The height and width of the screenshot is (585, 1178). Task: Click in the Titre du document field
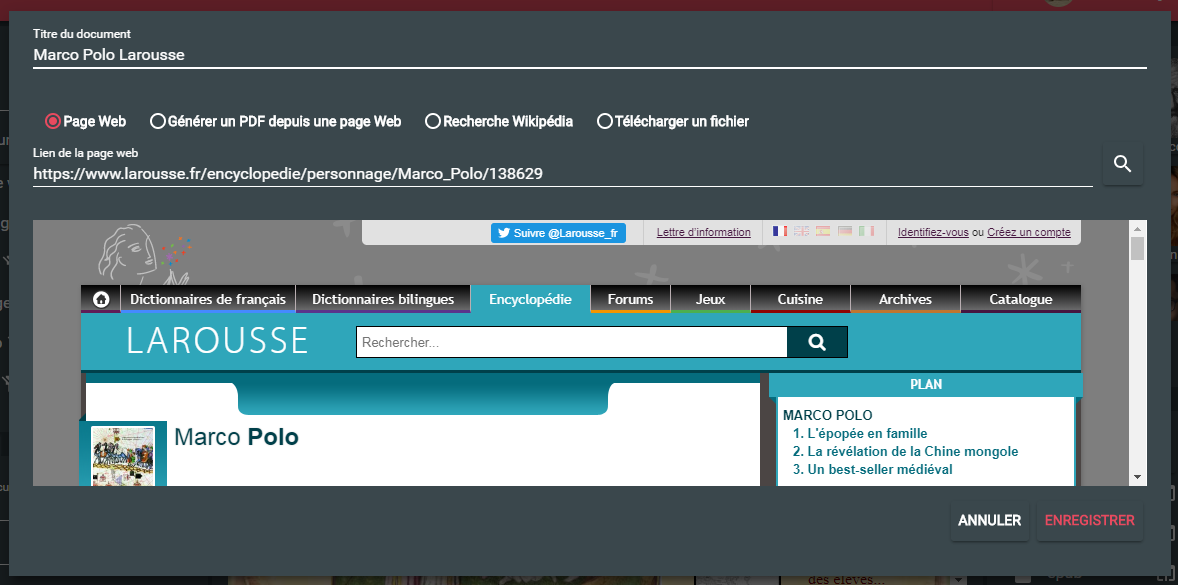589,56
